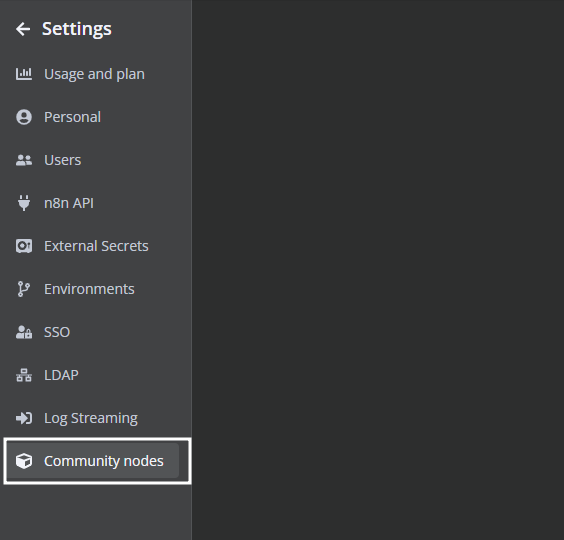Open the Usage and plan settings page
Image resolution: width=564 pixels, height=540 pixels.
point(94,74)
